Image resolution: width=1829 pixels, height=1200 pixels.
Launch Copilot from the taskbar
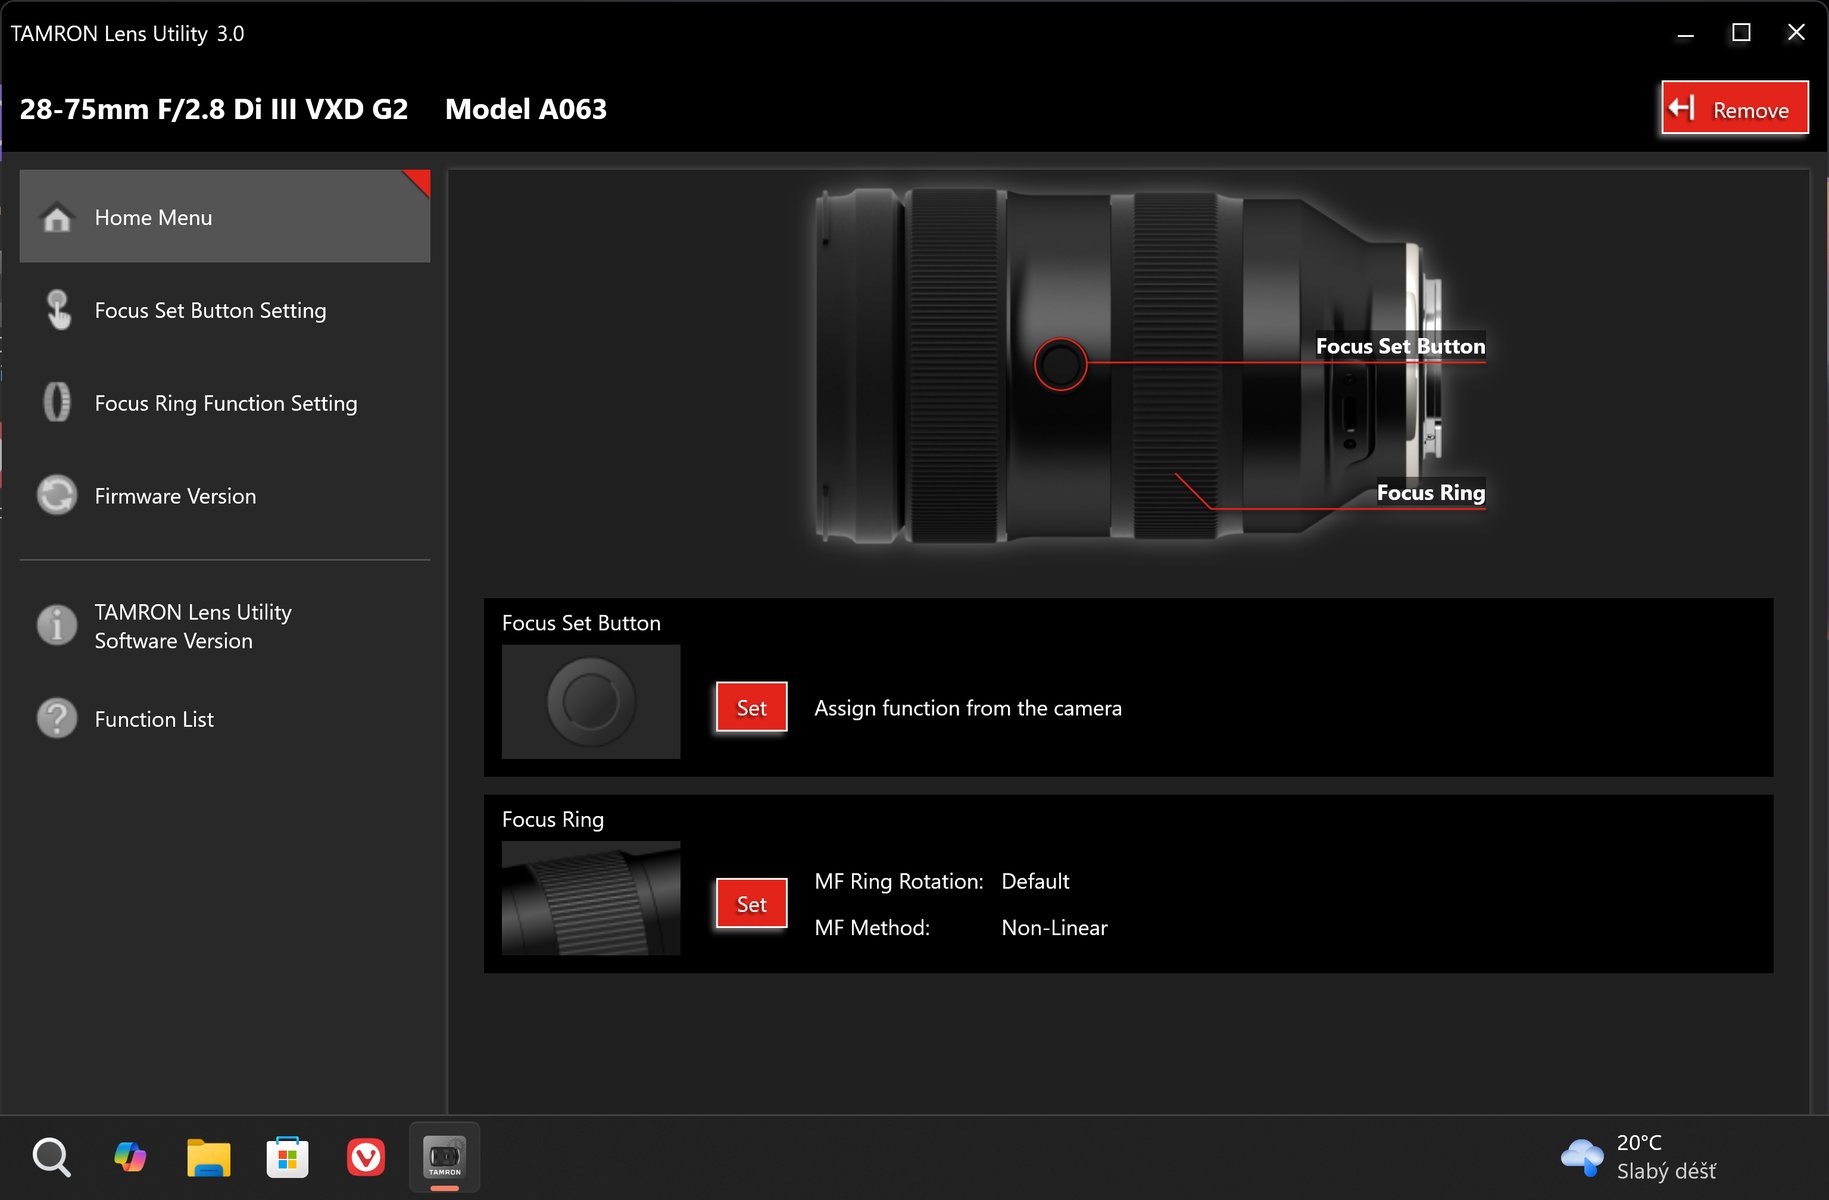(x=130, y=1158)
